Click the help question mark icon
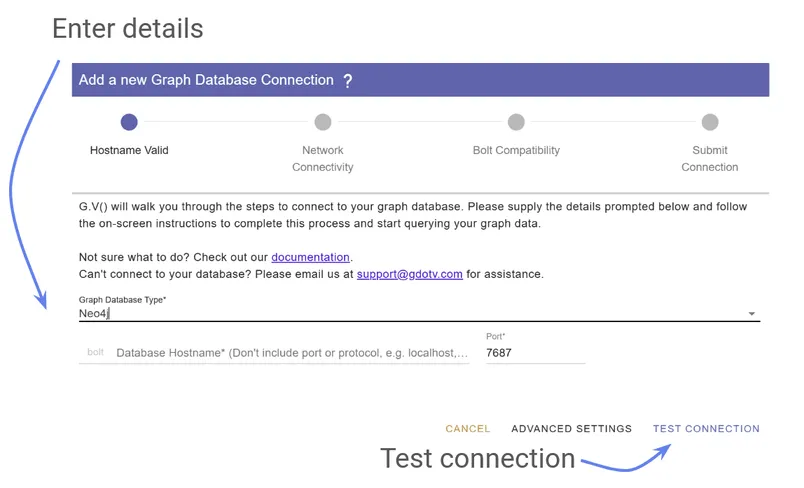The height and width of the screenshot is (488, 804). pos(348,80)
